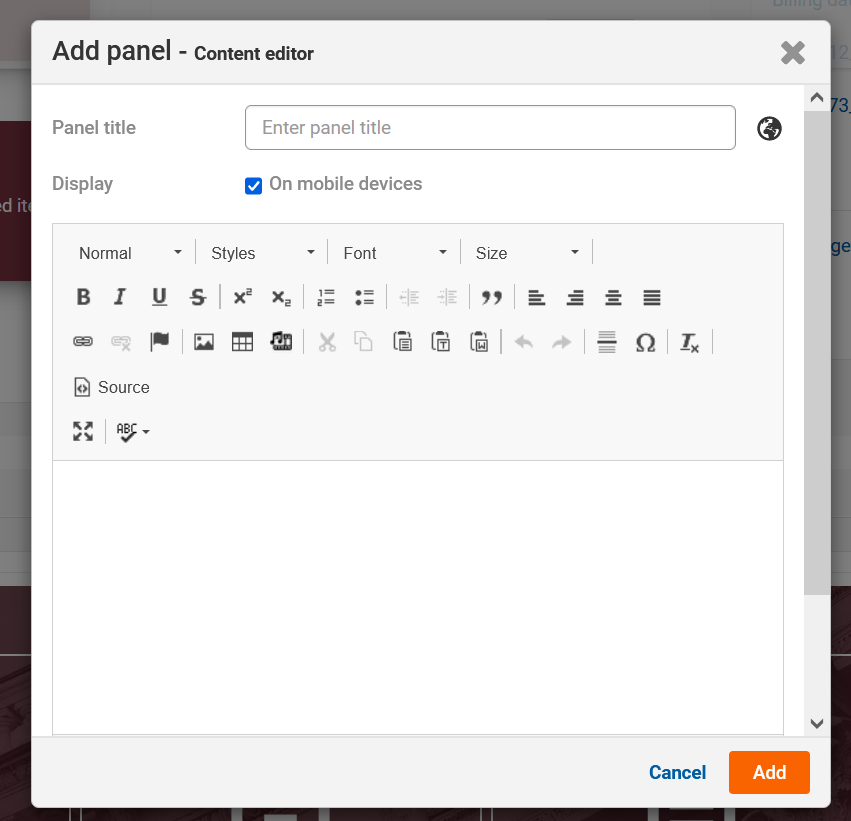Insert a table

click(242, 342)
